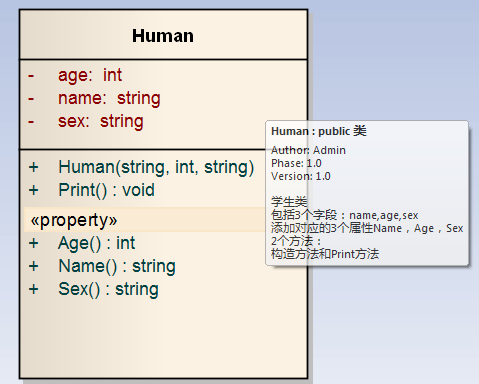
Task: Click the tooltip title Human : public 类
Action: [x=319, y=131]
